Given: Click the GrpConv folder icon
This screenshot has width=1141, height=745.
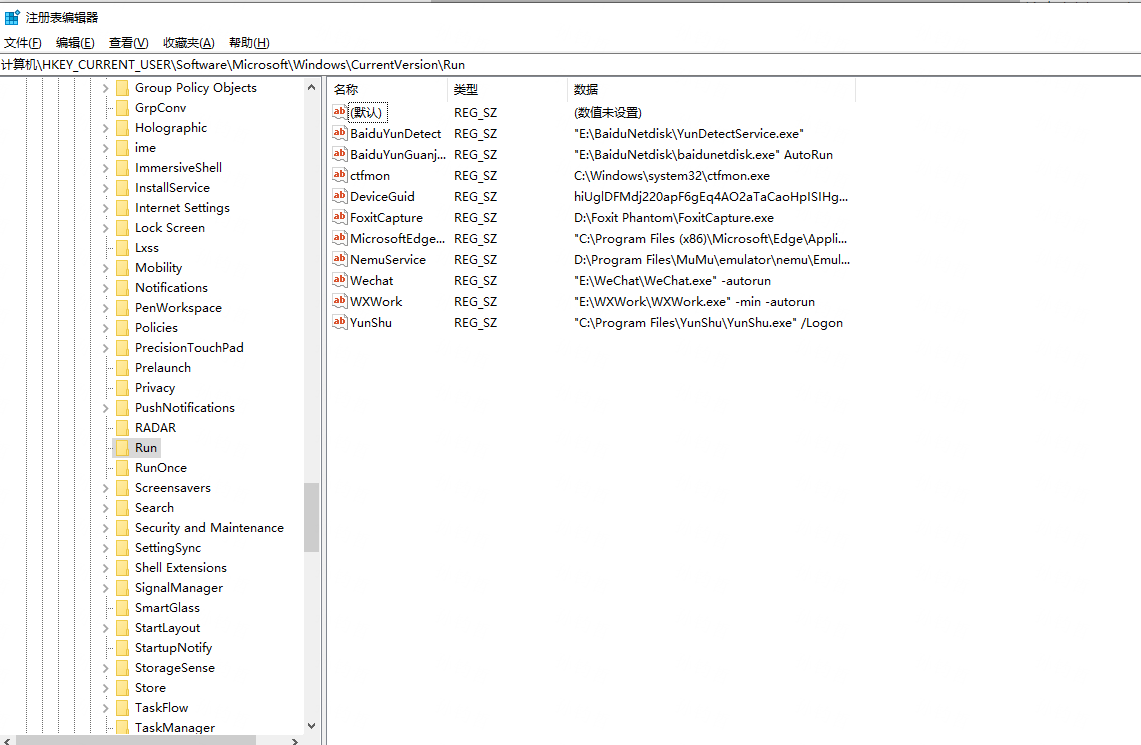Looking at the screenshot, I should pyautogui.click(x=122, y=108).
